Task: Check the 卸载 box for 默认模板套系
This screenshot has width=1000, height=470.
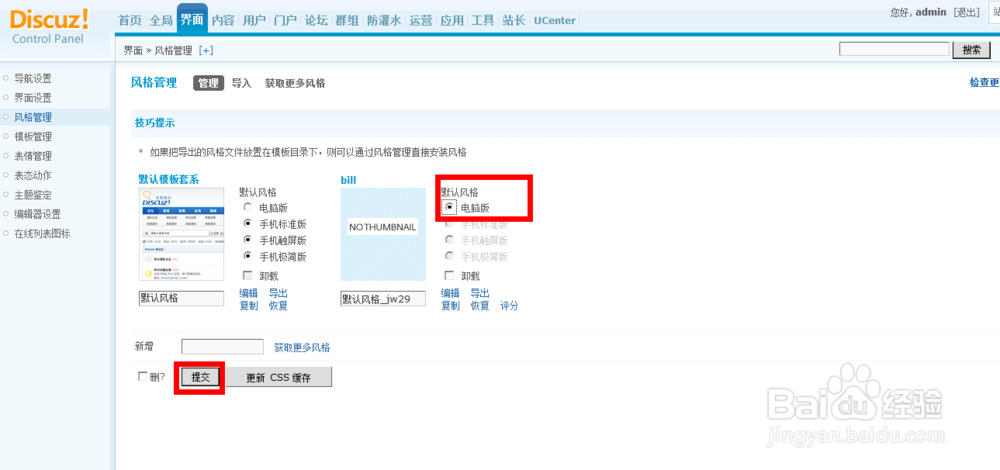Action: [x=247, y=275]
